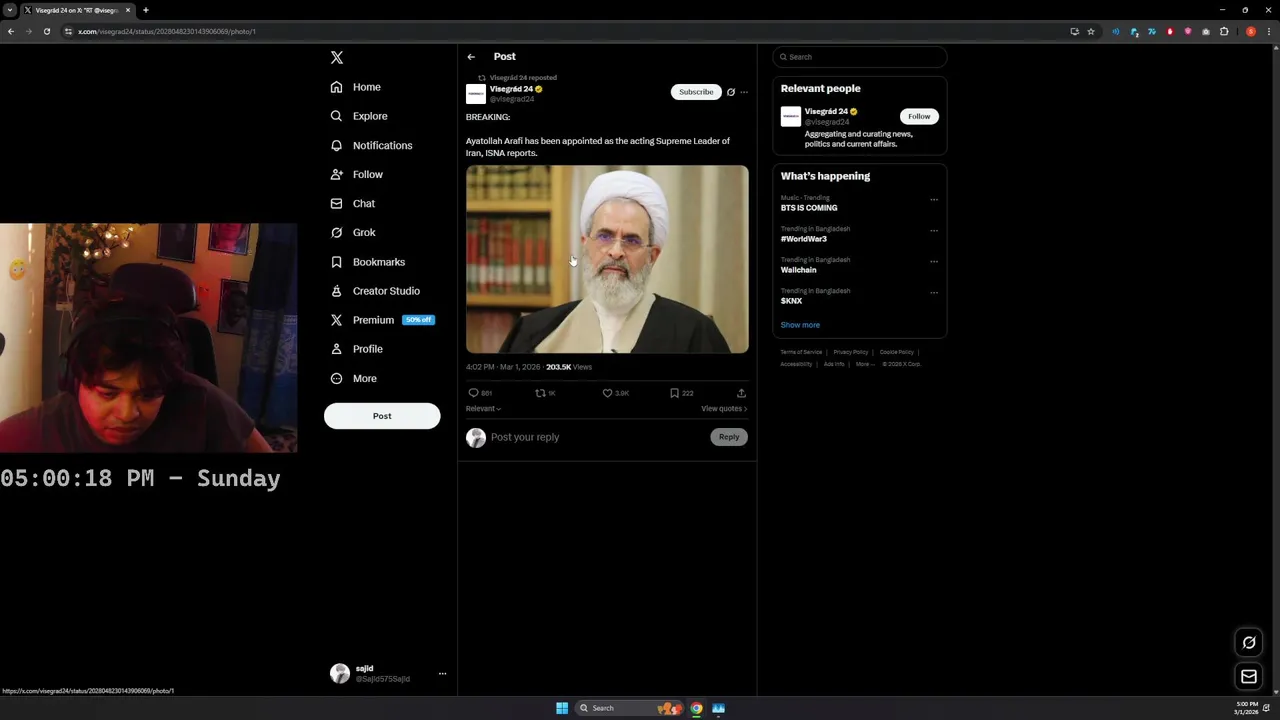Click the reply comment icon with 801
This screenshot has height=720, width=1280.
point(480,393)
